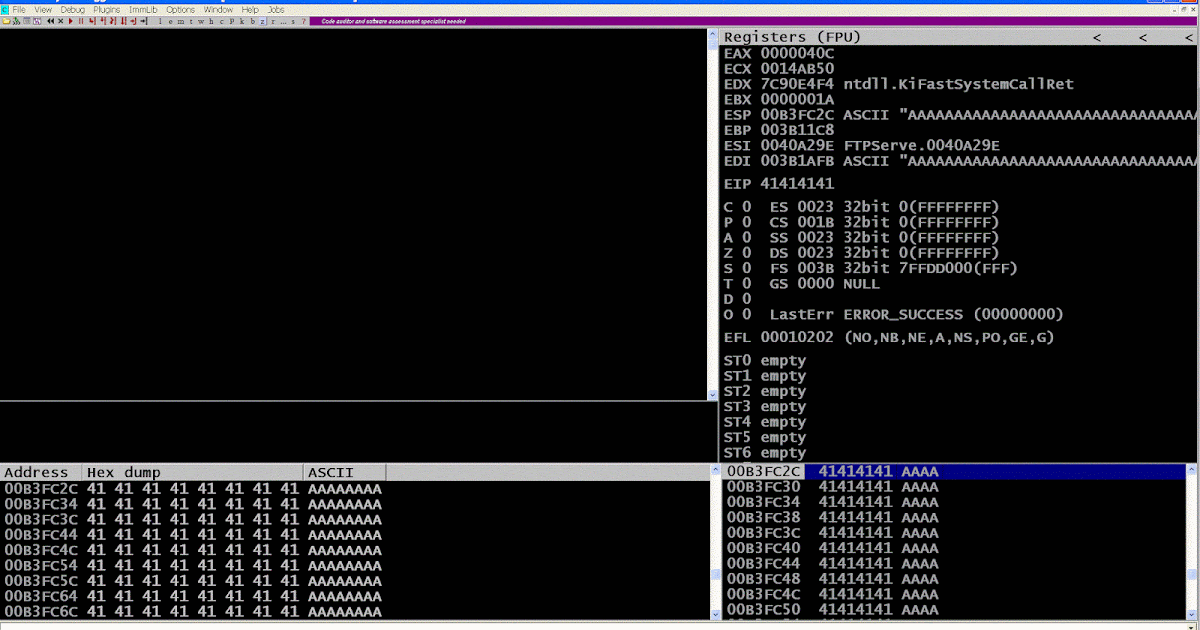Click the middle chevron above the Registers panel

(x=1141, y=37)
